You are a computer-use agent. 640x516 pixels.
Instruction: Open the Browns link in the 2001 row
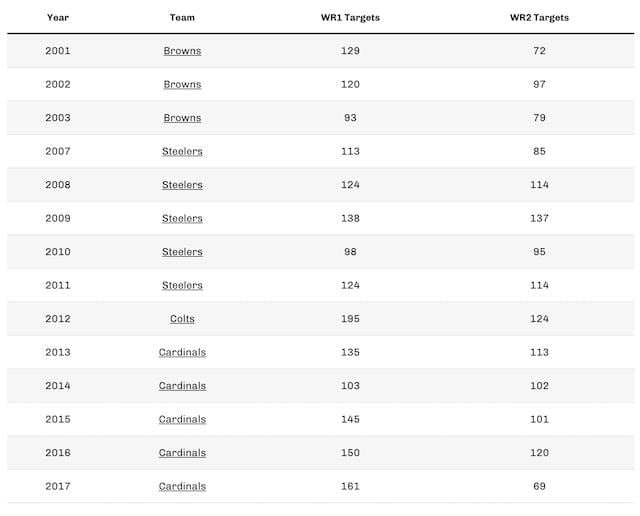[x=182, y=51]
